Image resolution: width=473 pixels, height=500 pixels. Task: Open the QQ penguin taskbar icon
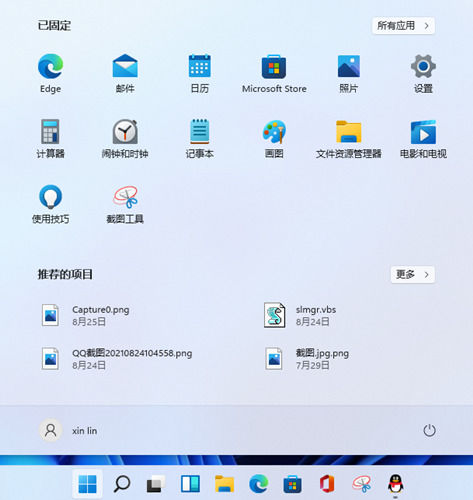point(396,484)
